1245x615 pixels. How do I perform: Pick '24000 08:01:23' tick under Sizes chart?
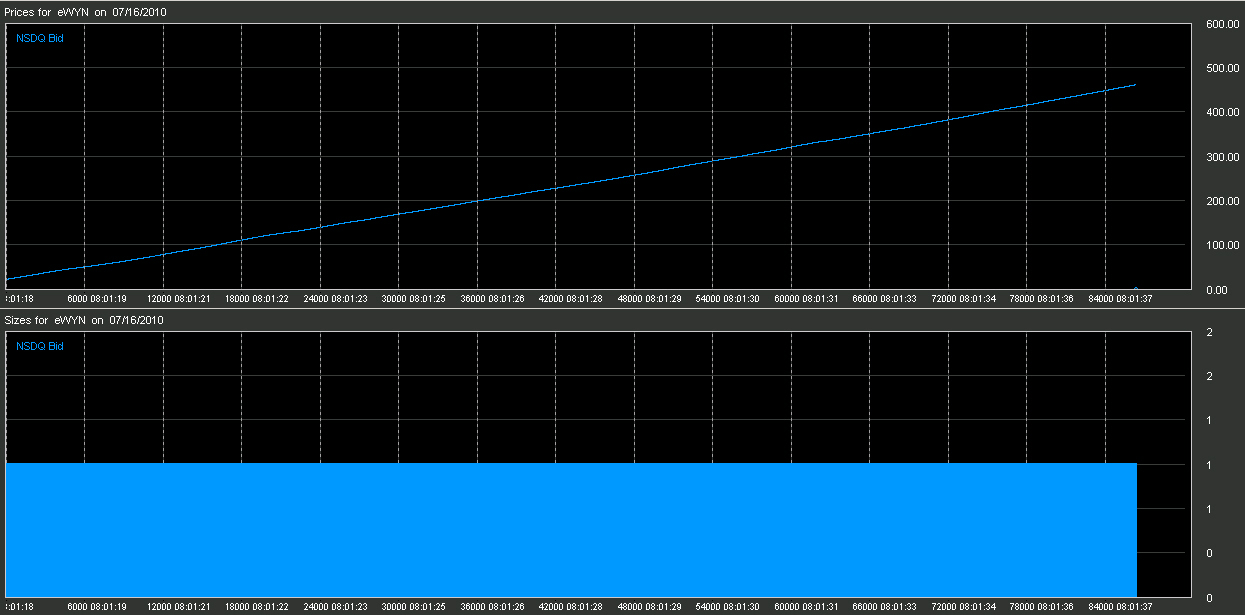tap(335, 607)
